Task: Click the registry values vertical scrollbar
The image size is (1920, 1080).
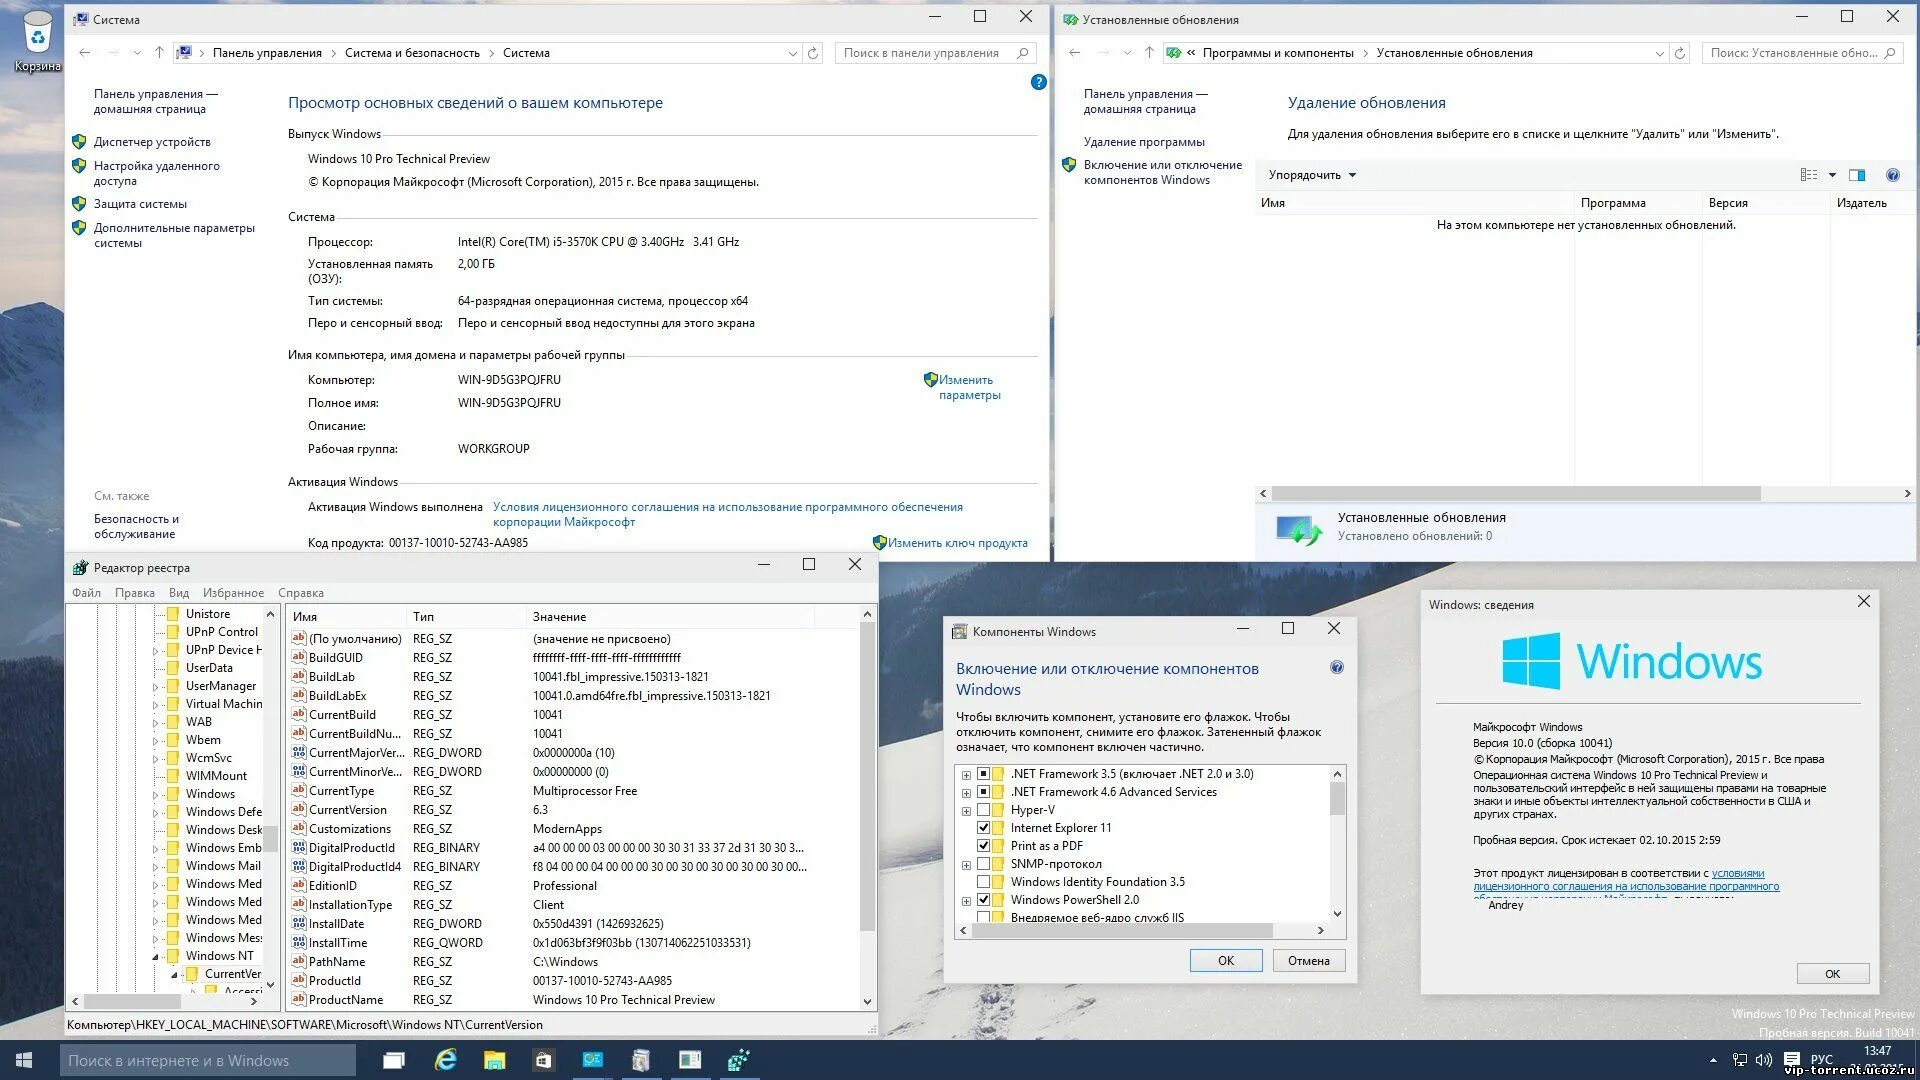Action: point(867,778)
